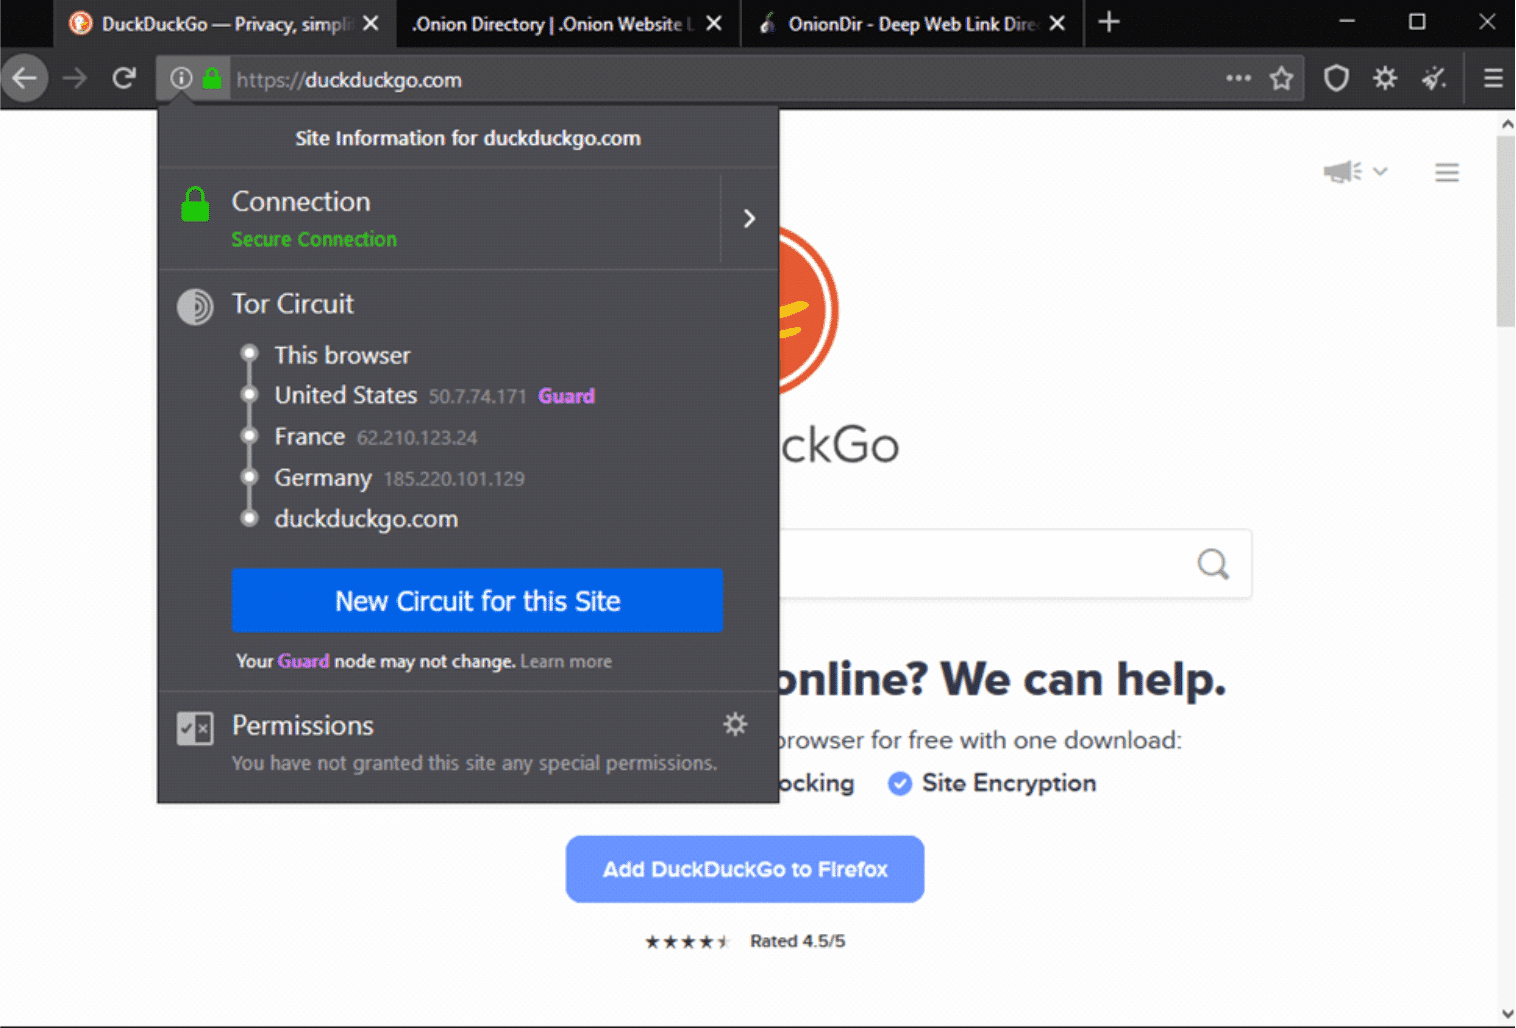Click the page vertical scrollbar thumb
The width and height of the screenshot is (1516, 1028).
[1506, 232]
